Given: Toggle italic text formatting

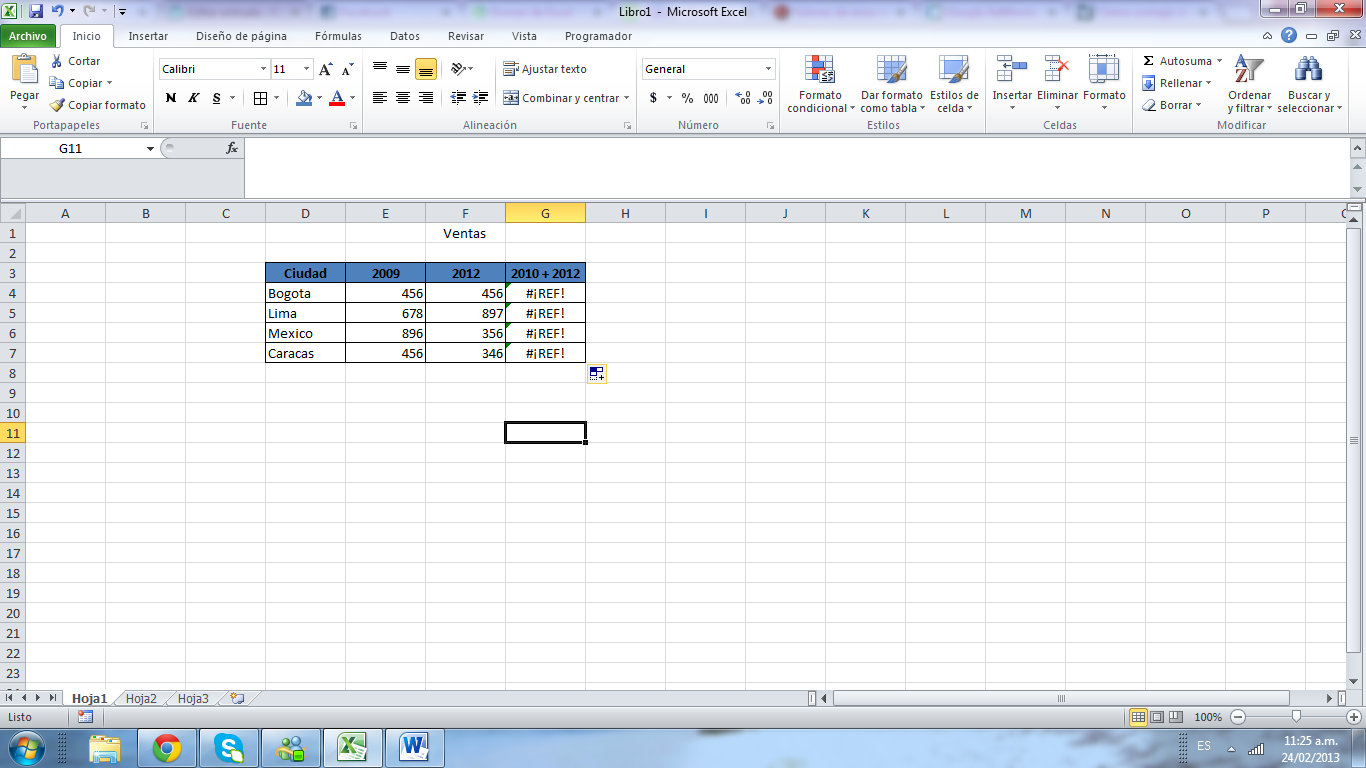Looking at the screenshot, I should coord(194,98).
